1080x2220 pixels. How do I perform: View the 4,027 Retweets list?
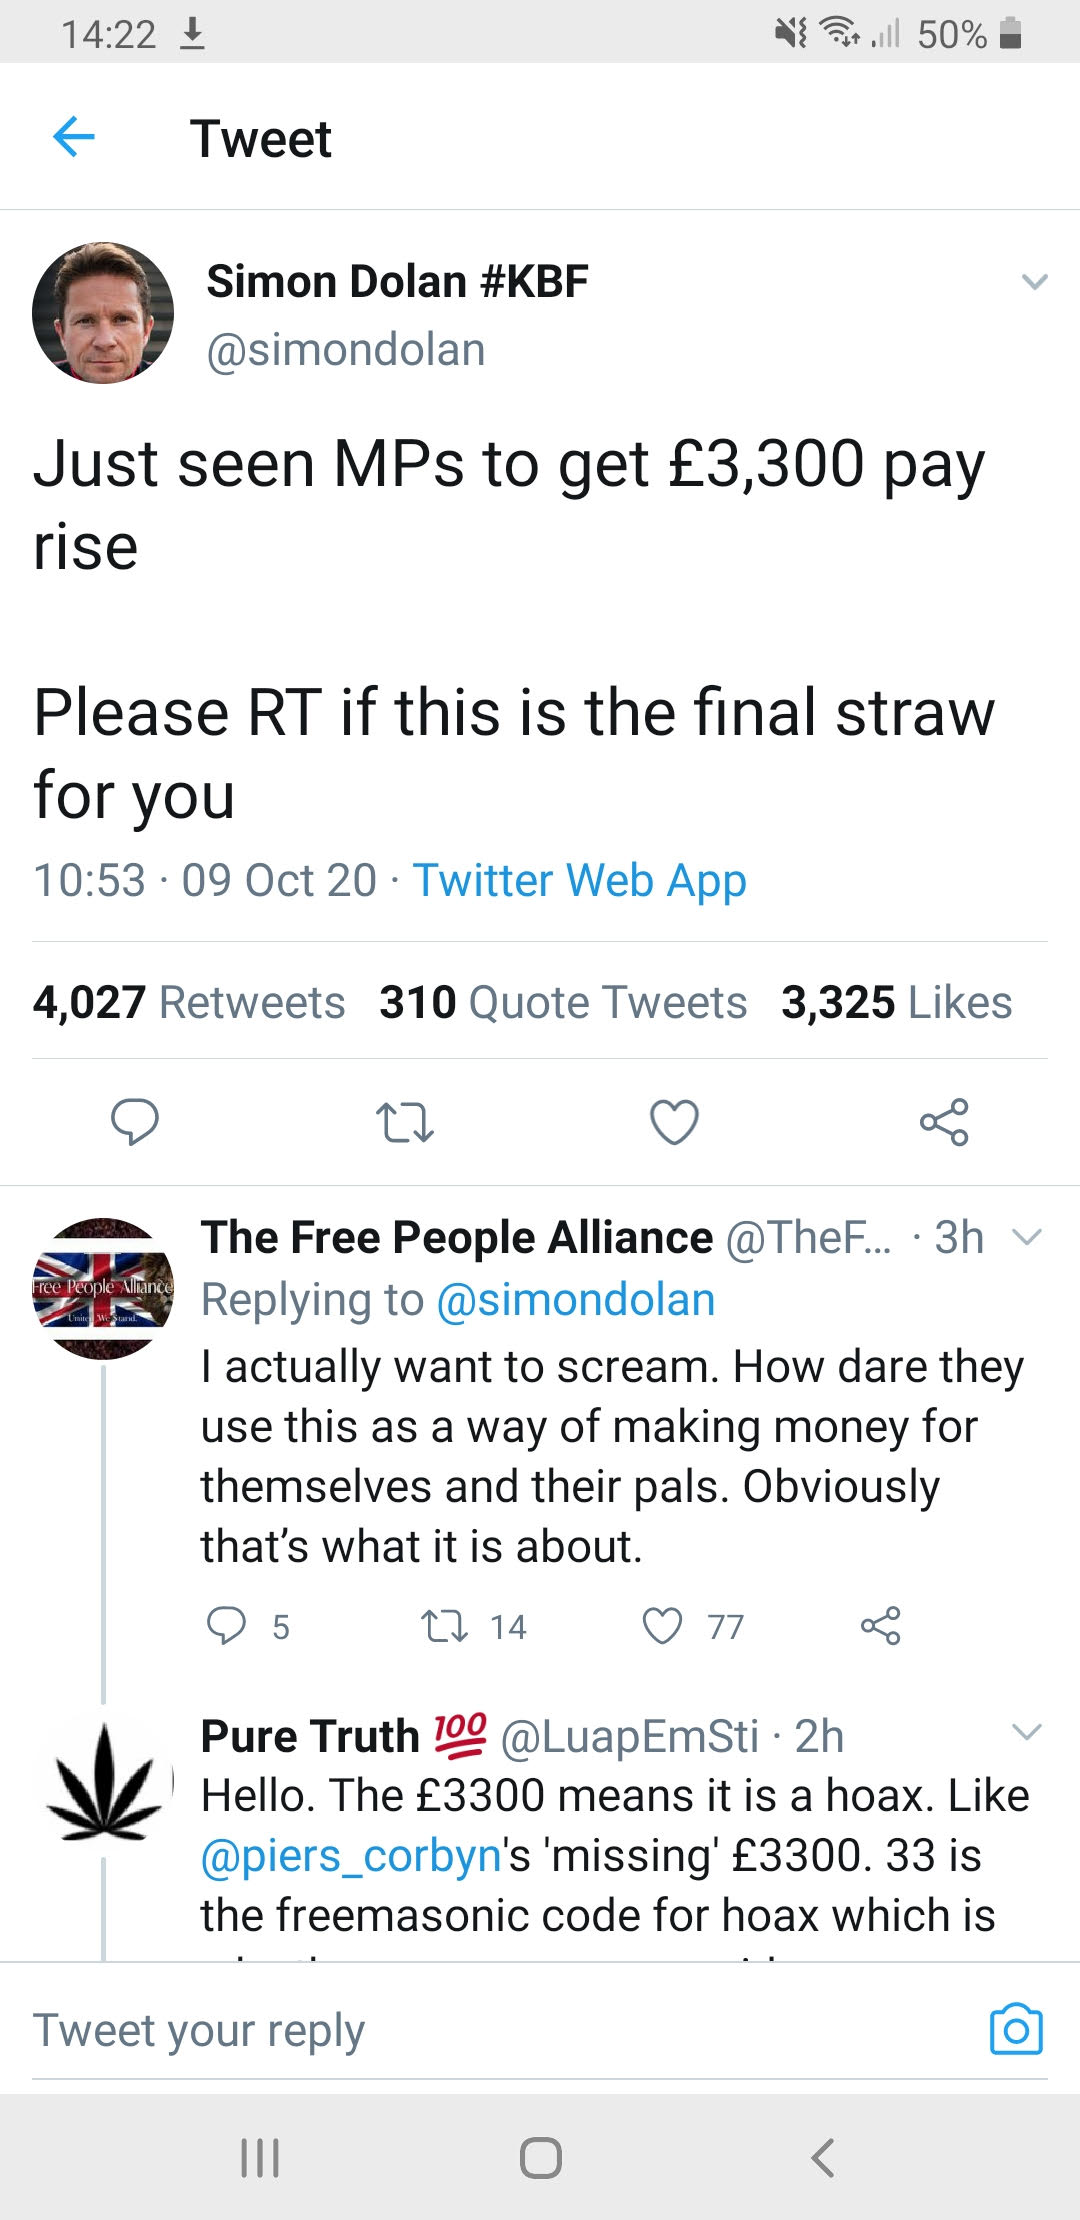[x=189, y=1002]
